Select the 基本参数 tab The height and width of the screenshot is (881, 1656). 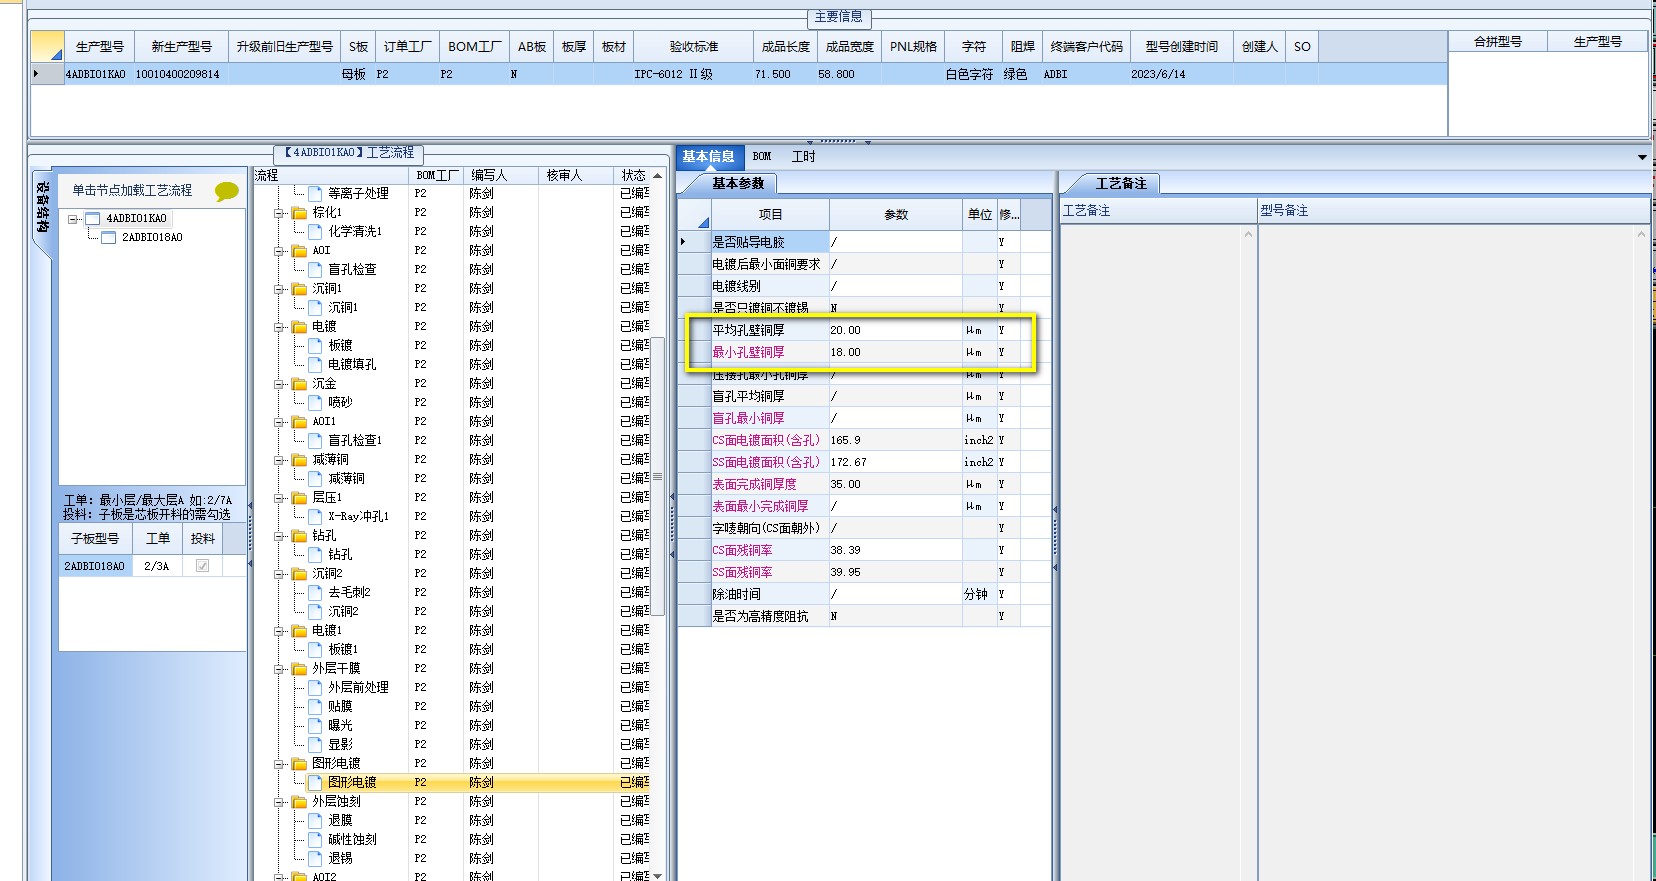pos(738,184)
